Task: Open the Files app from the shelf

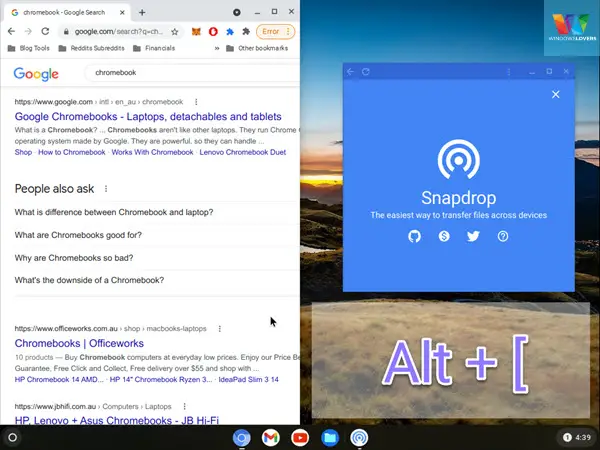Action: pos(329,438)
